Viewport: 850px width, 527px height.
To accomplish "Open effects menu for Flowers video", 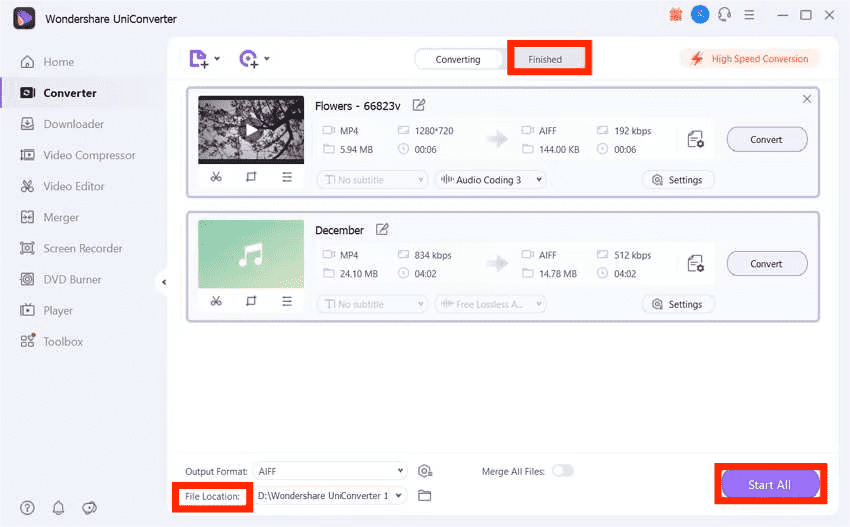I will coord(287,177).
